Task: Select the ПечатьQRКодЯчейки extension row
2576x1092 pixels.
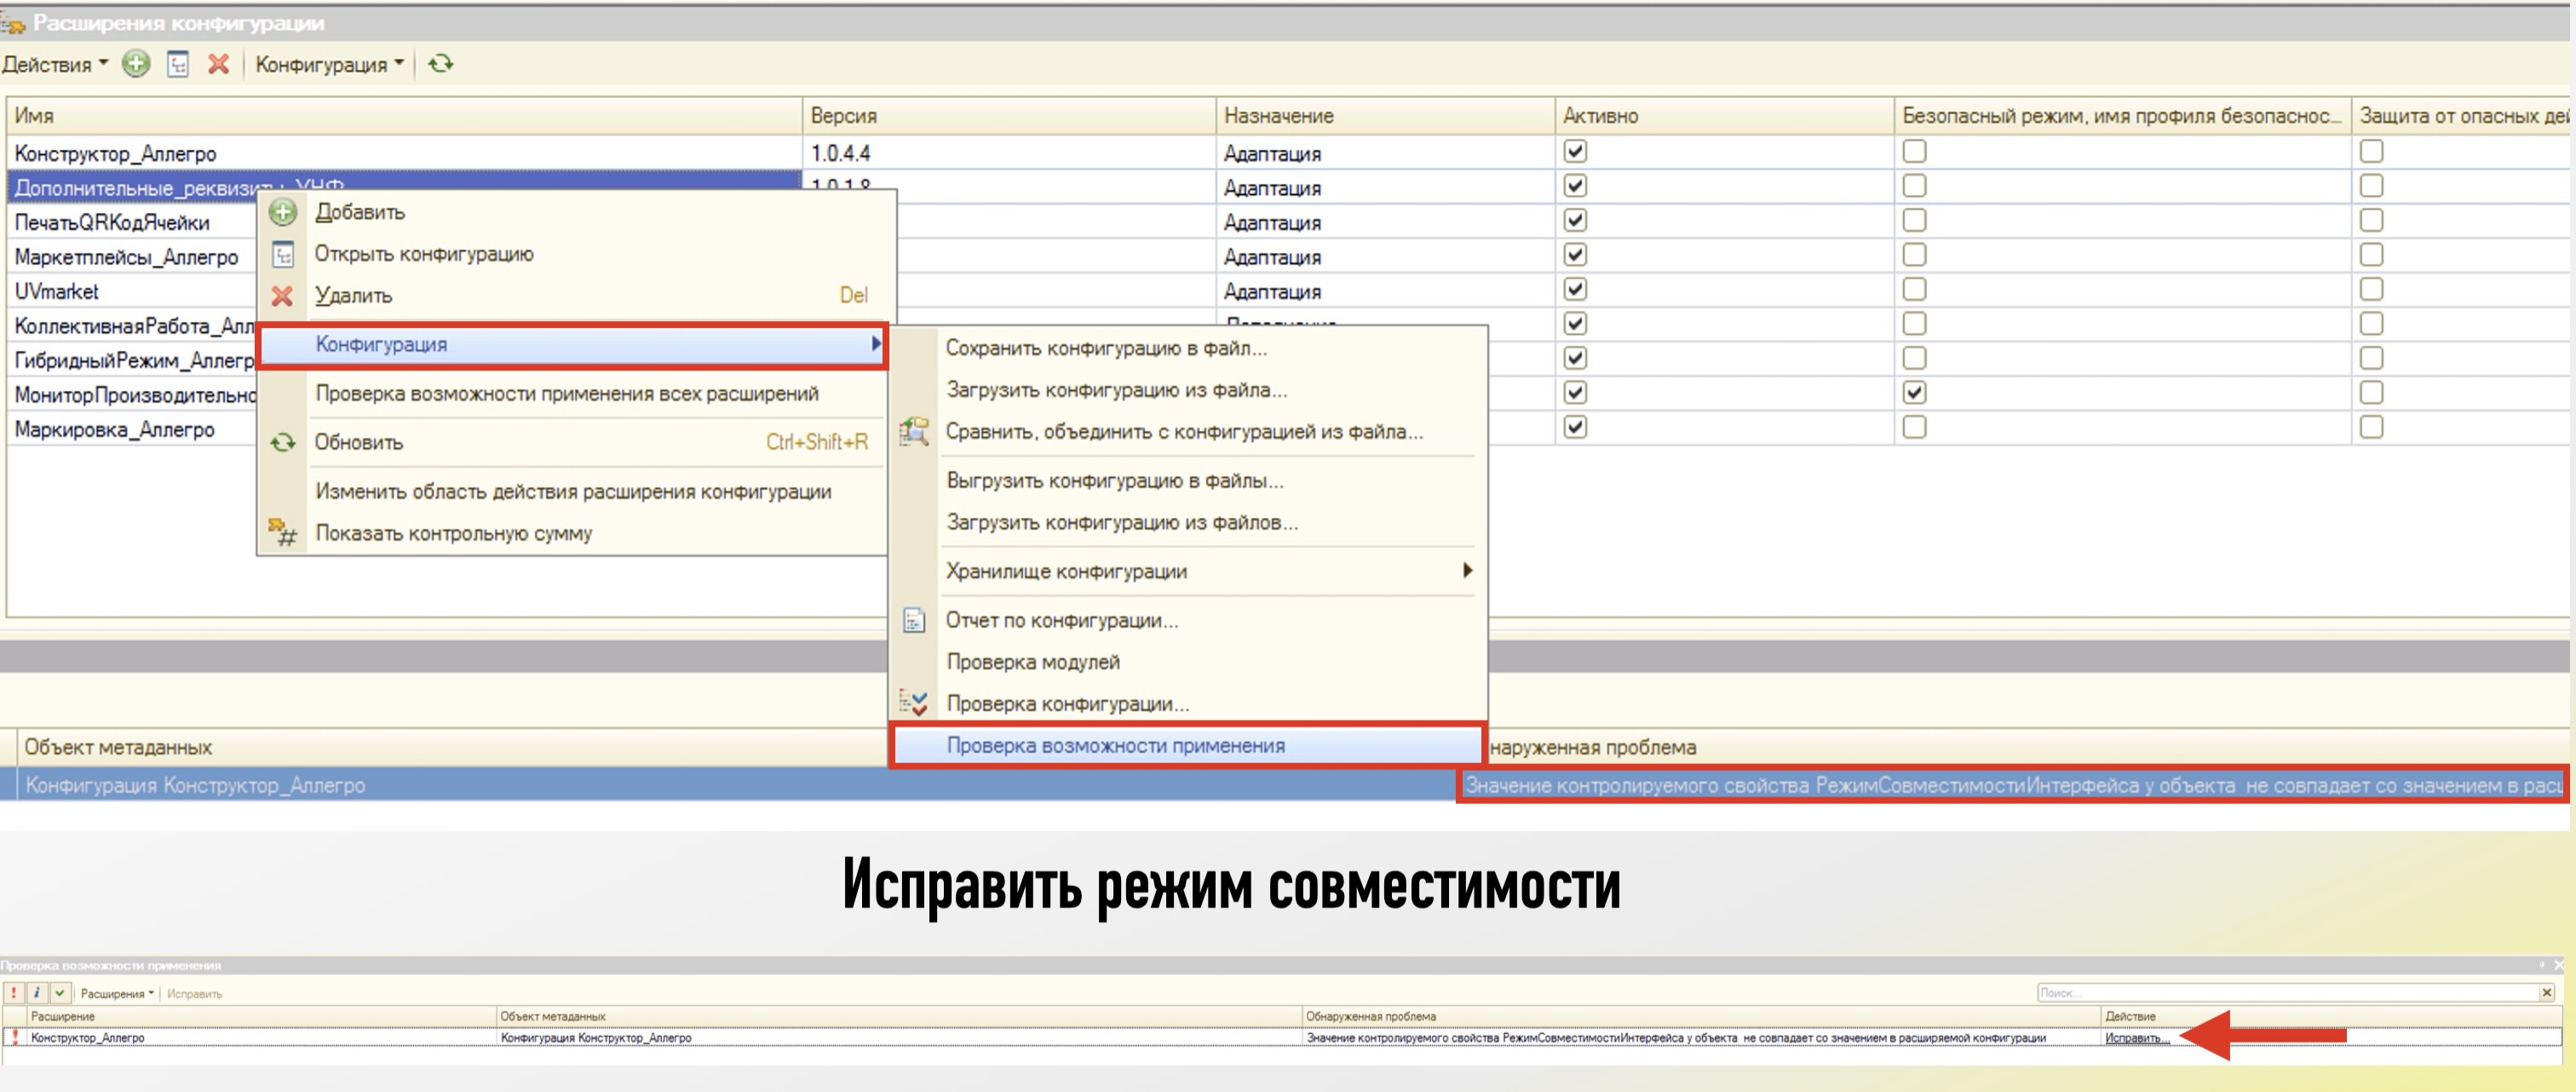Action: tap(112, 222)
